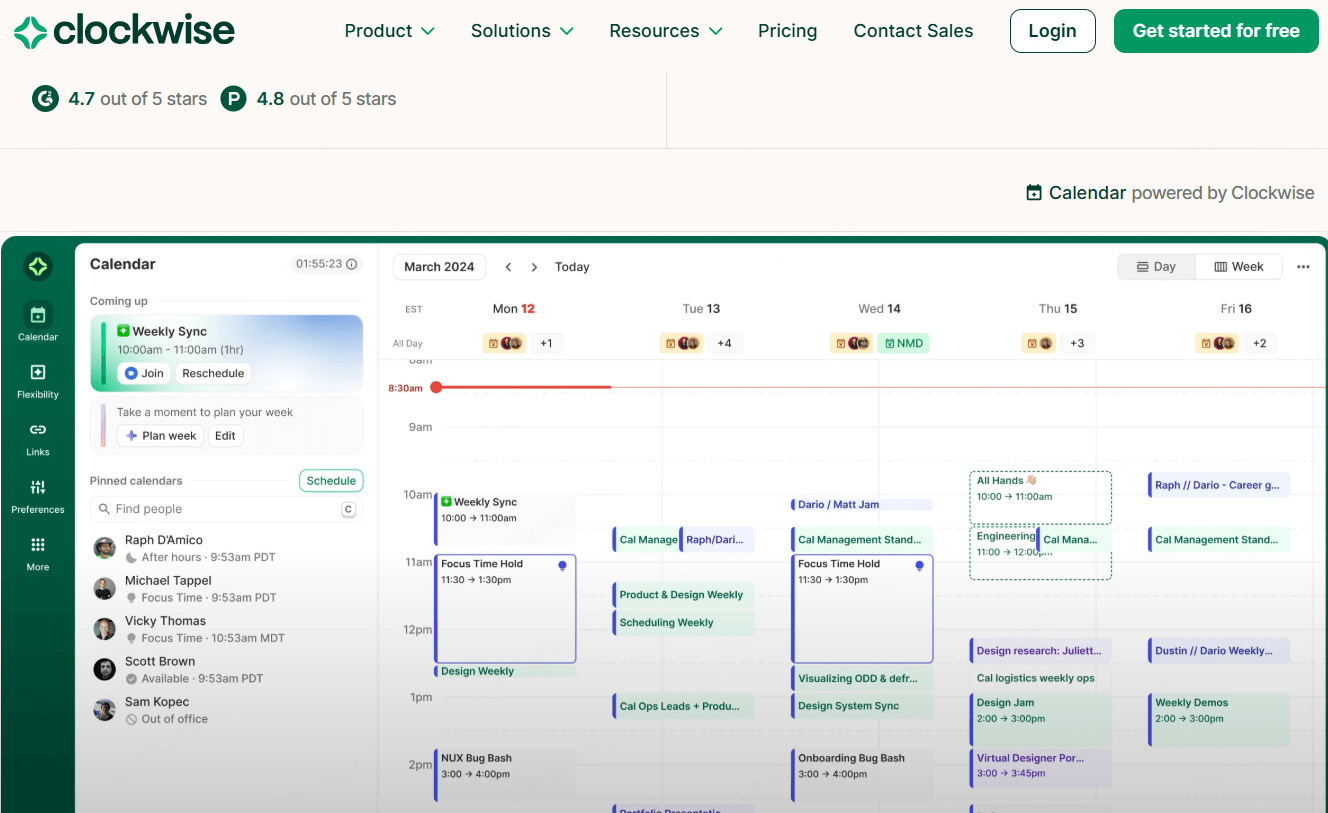Switch calendar to Week view
This screenshot has width=1328, height=813.
1239,267
